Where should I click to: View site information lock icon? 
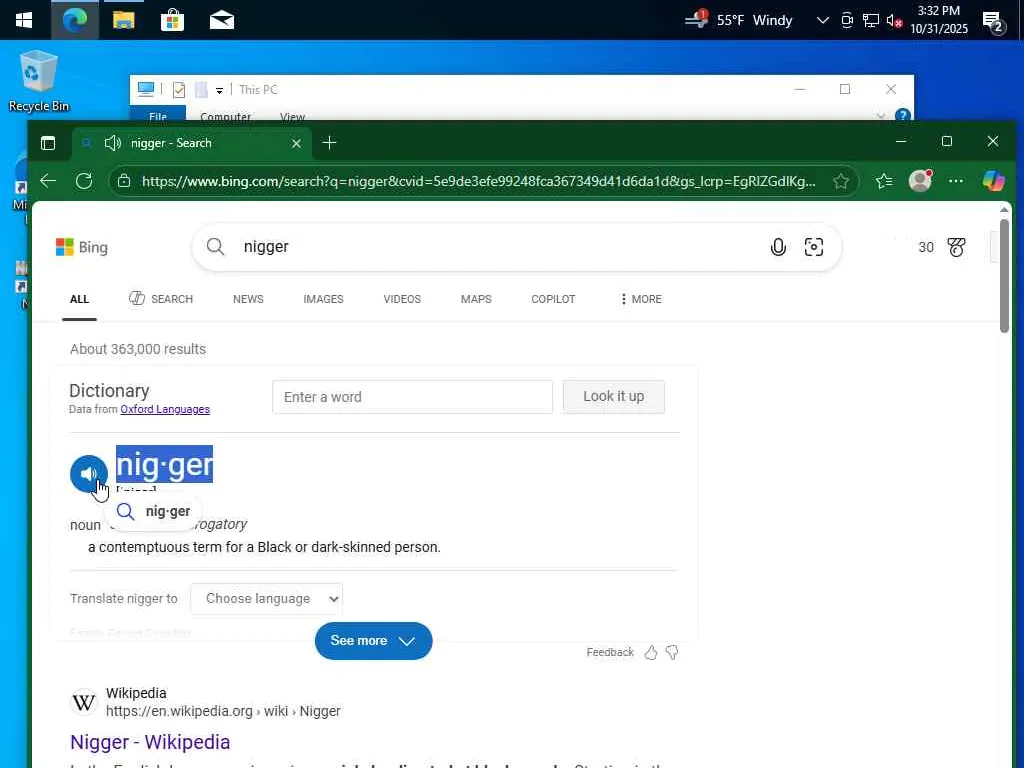click(124, 181)
